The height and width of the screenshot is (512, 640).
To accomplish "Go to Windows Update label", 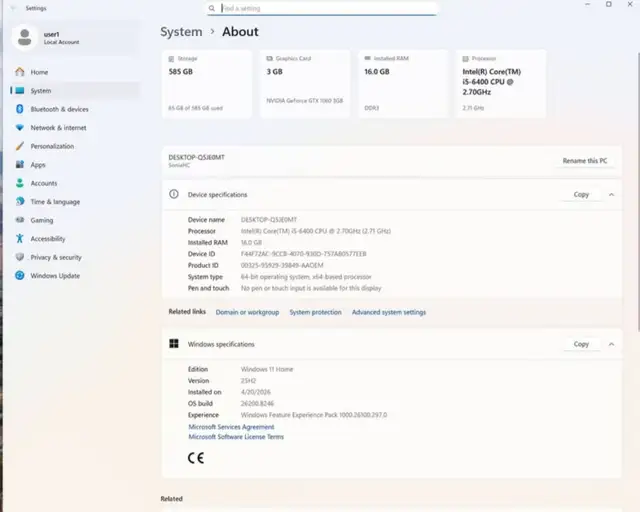I will tap(55, 276).
